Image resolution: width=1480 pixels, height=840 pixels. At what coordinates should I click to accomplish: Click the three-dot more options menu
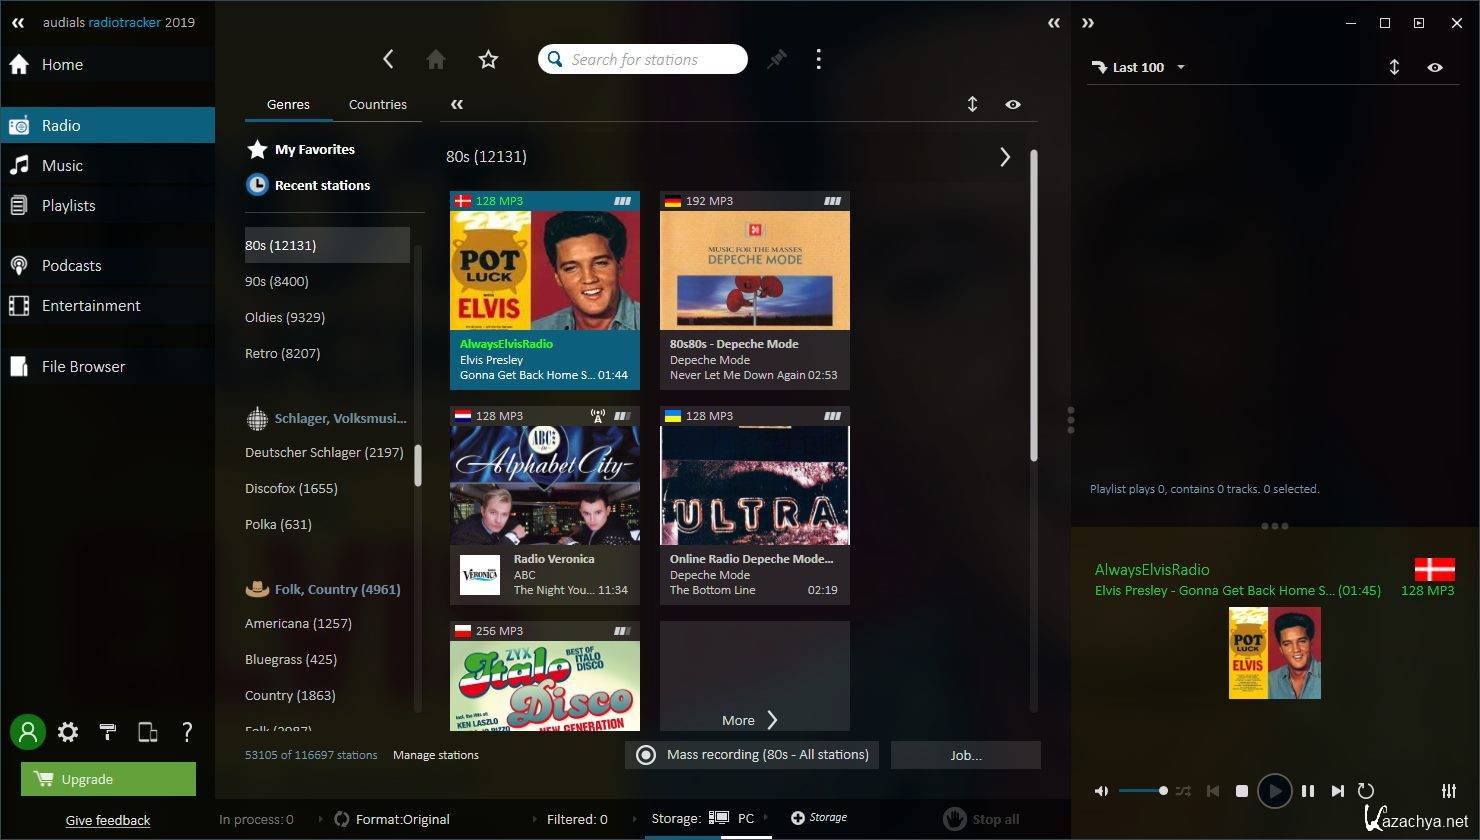point(818,60)
